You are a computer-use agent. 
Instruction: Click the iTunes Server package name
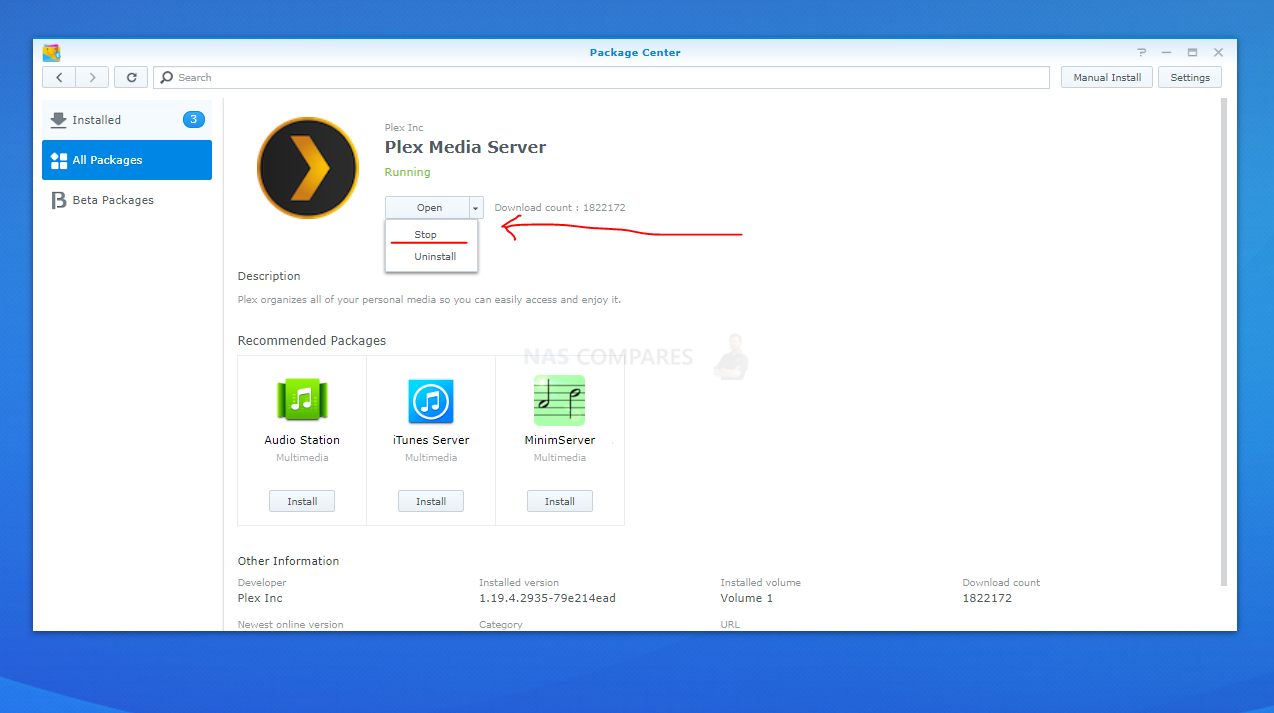point(431,440)
